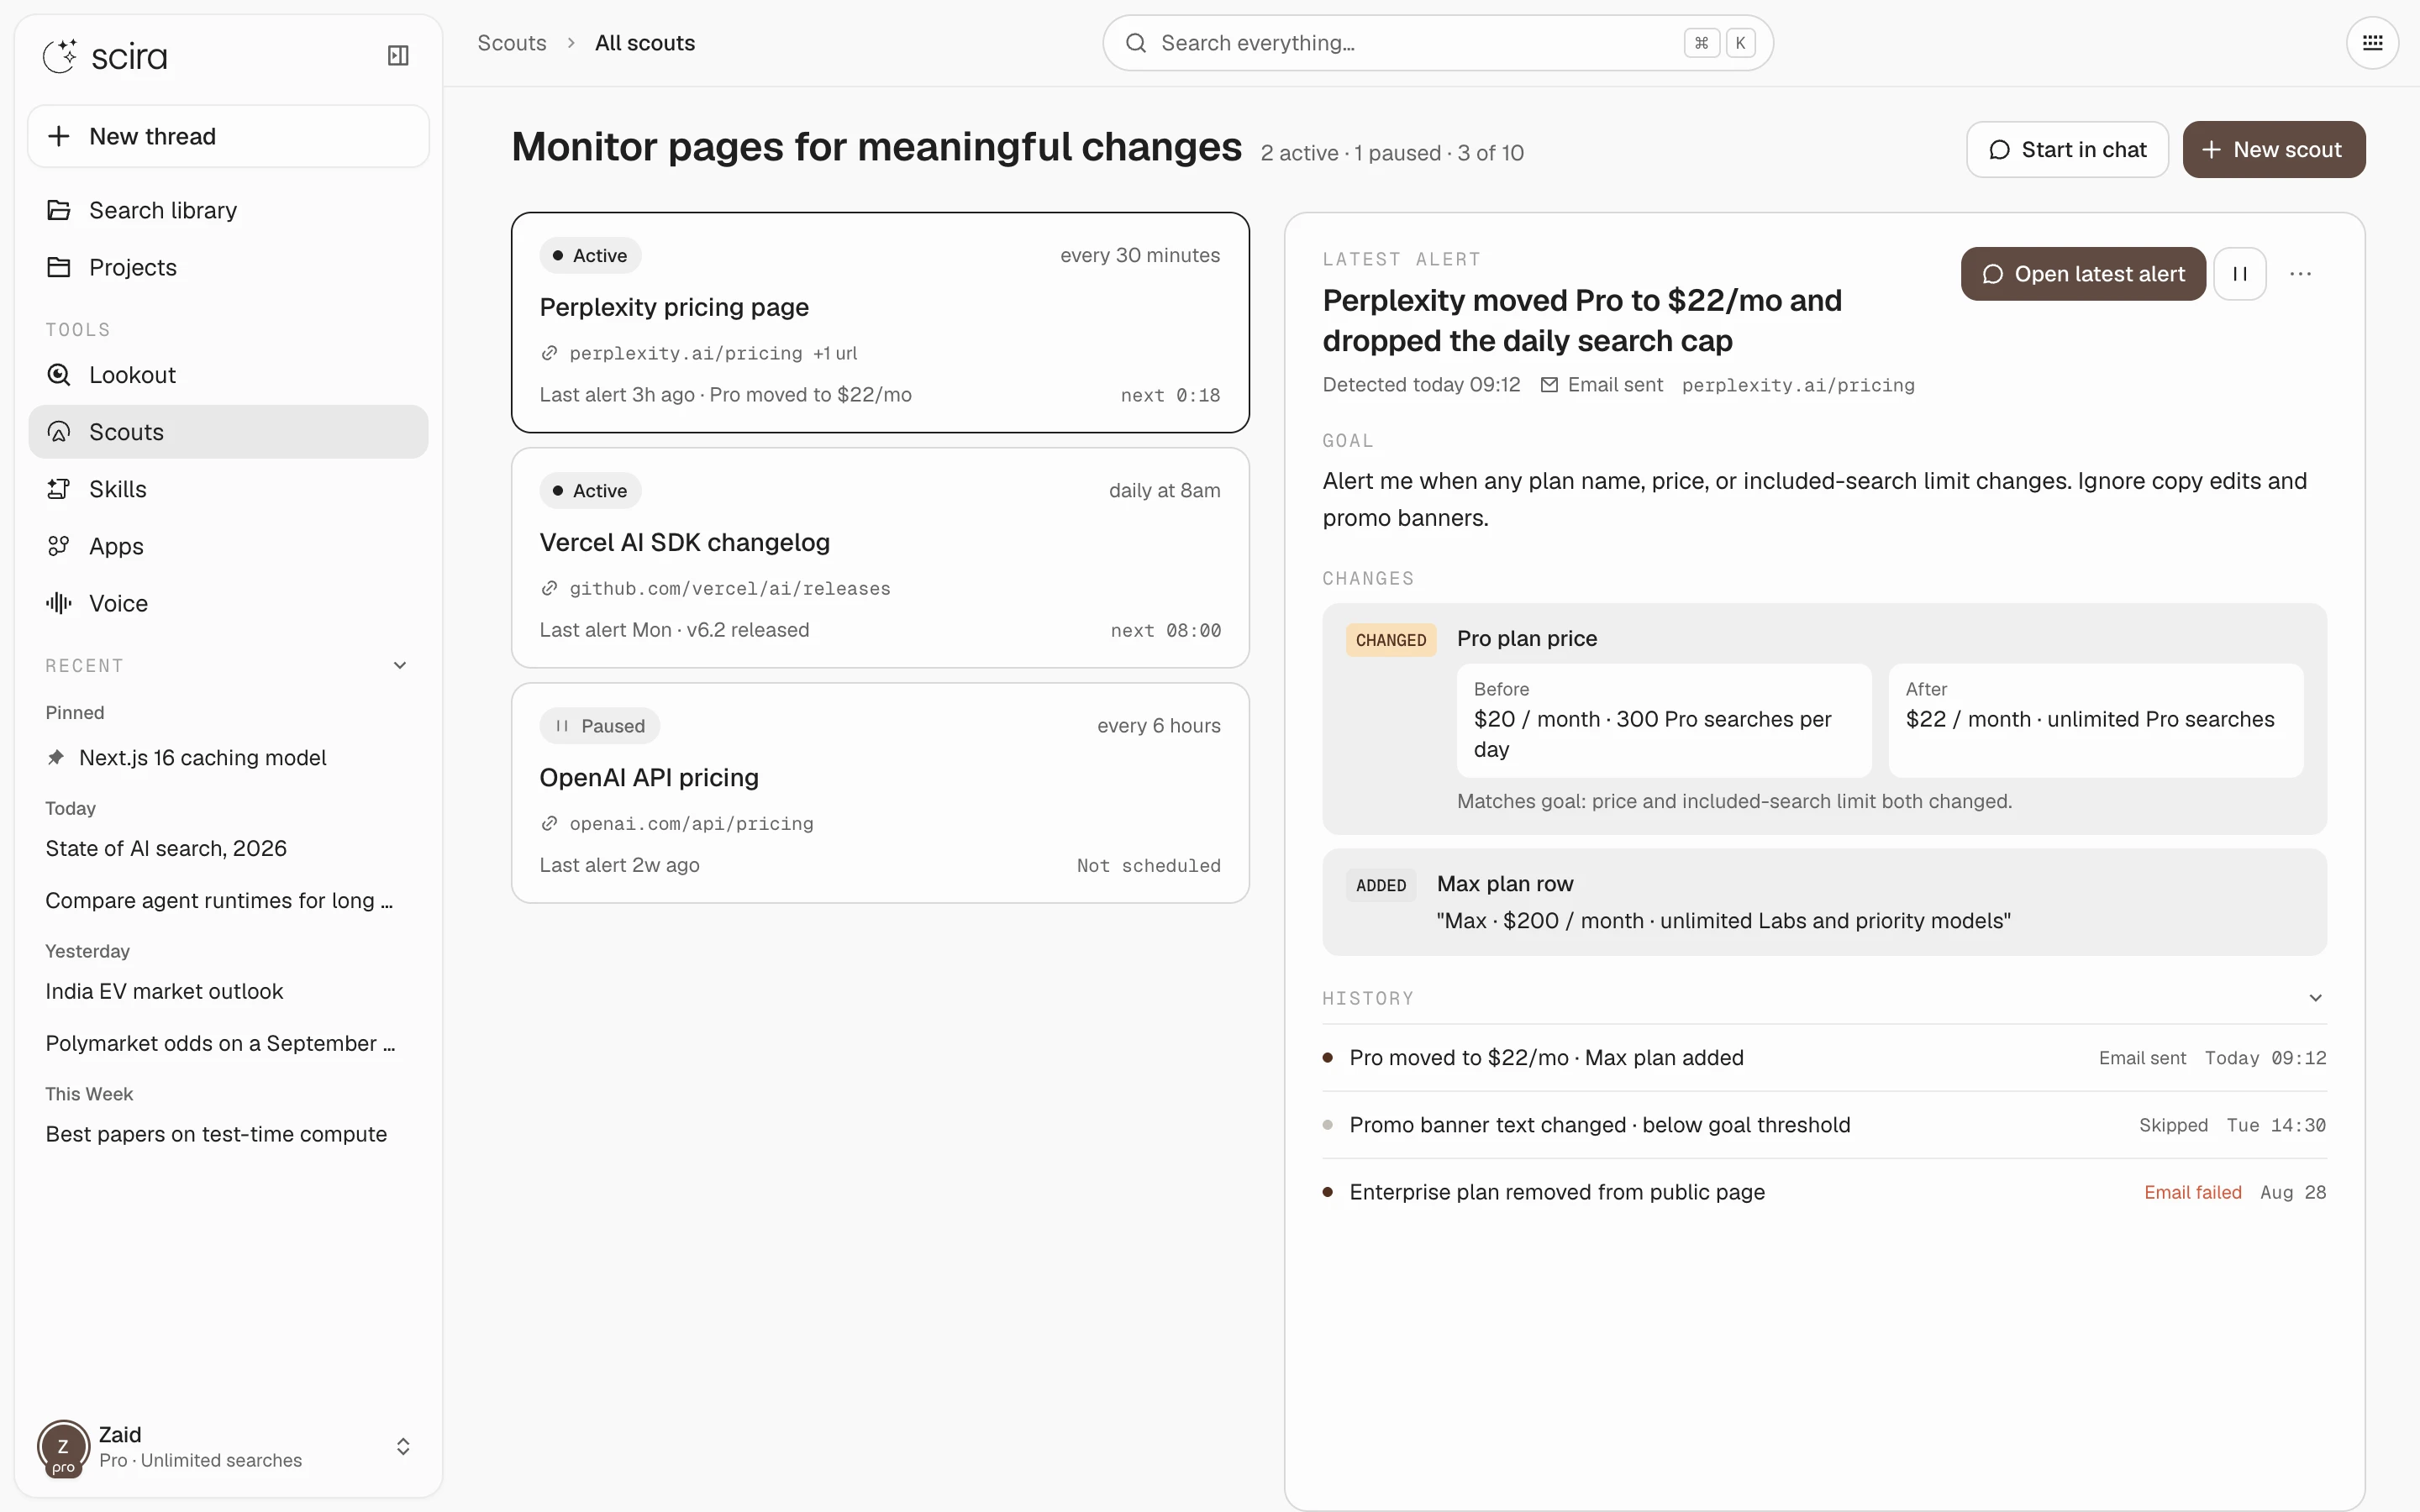Click the link icon beside github.com/vercel/ai/releases
Viewport: 2420px width, 1512px height.
tap(549, 588)
